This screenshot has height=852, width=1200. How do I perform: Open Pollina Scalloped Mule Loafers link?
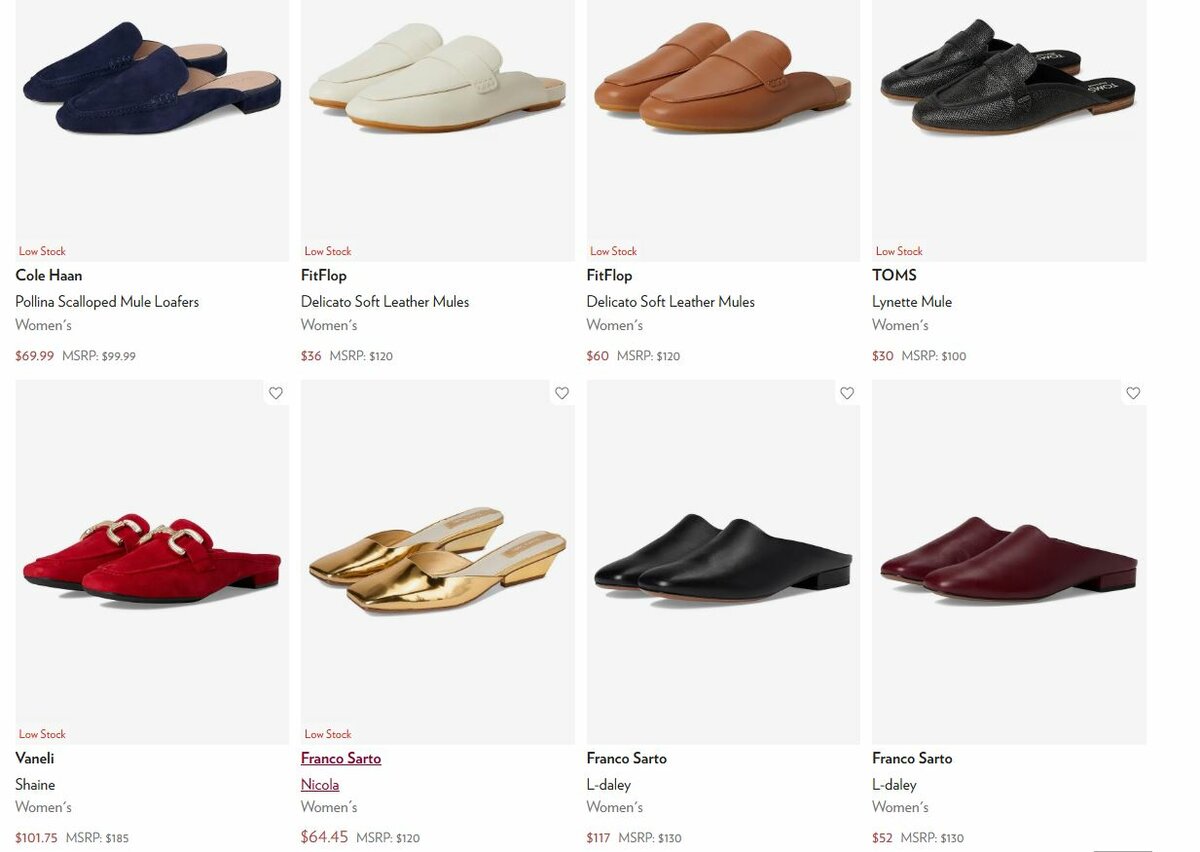coord(107,302)
